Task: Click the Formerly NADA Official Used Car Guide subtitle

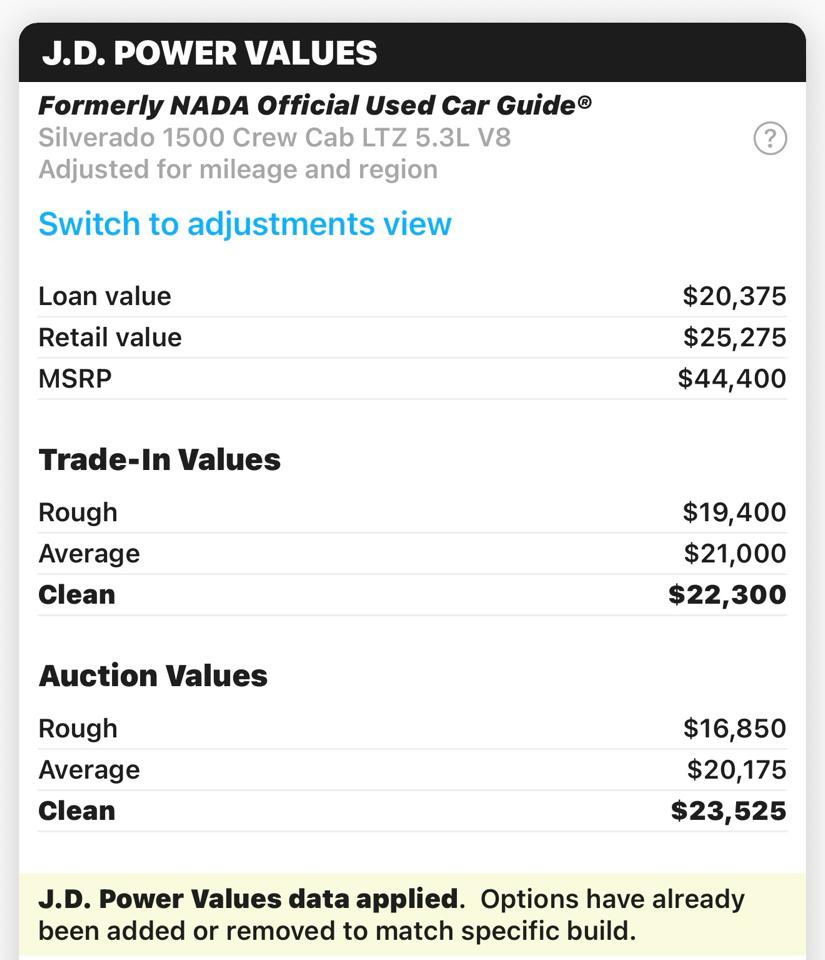Action: point(314,105)
